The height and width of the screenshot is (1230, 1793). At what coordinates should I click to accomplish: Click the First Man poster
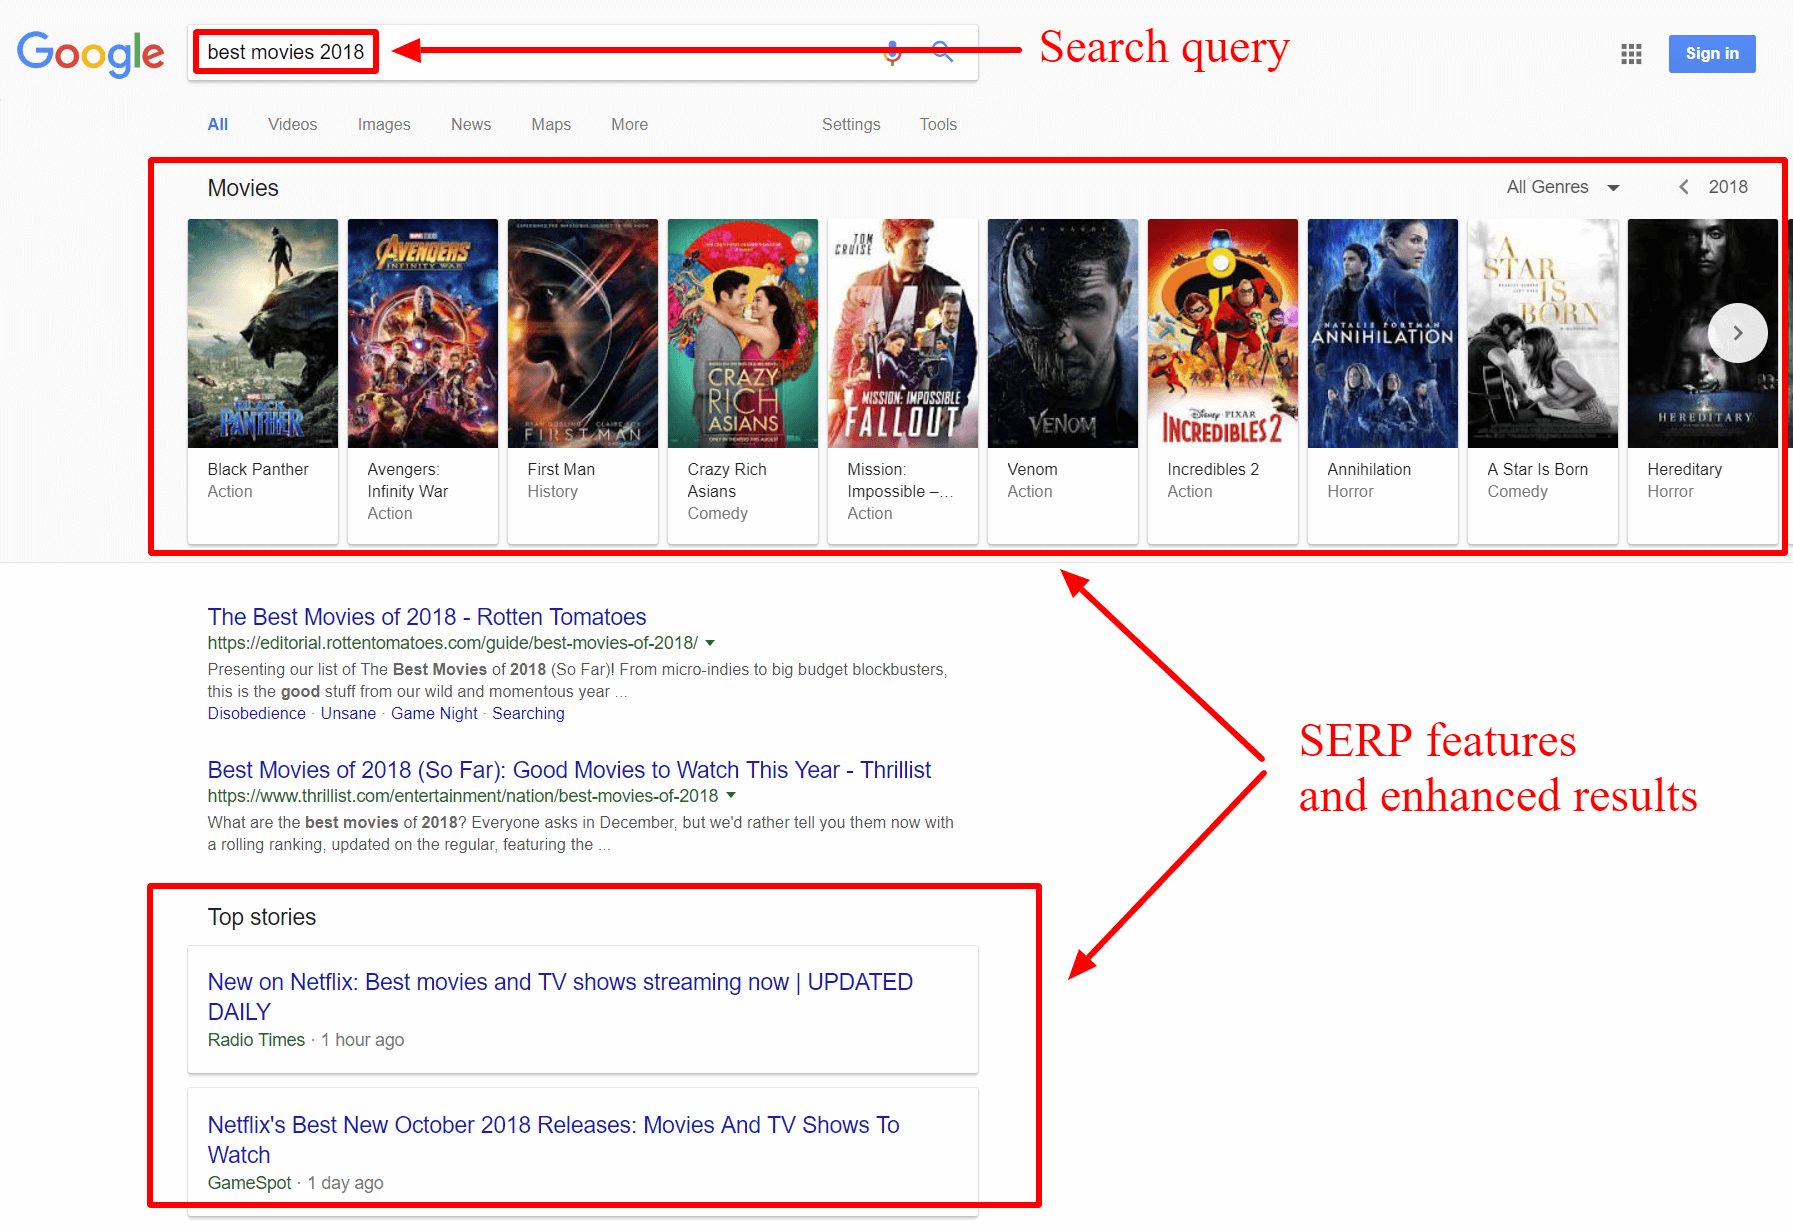point(583,333)
